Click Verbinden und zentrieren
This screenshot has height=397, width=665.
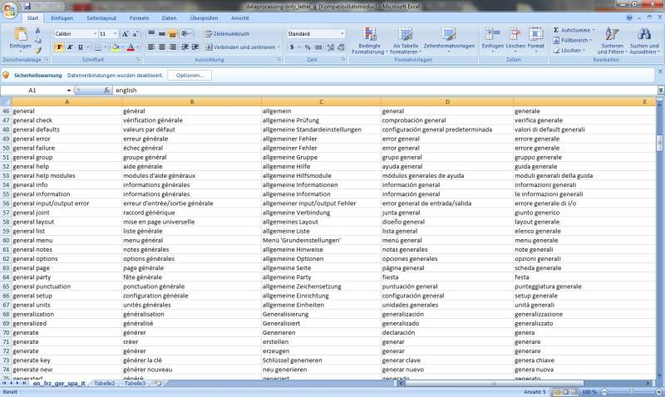pos(241,47)
